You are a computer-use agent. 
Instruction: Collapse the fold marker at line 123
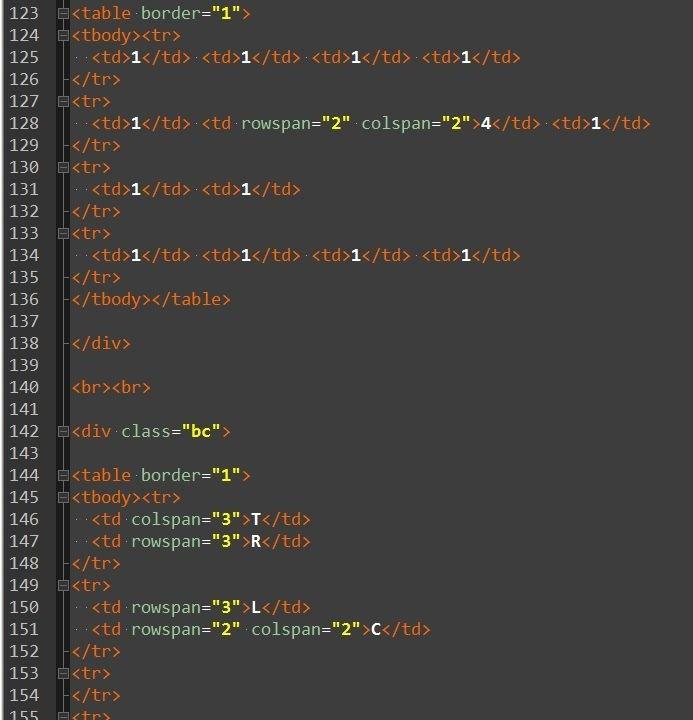tap(63, 14)
